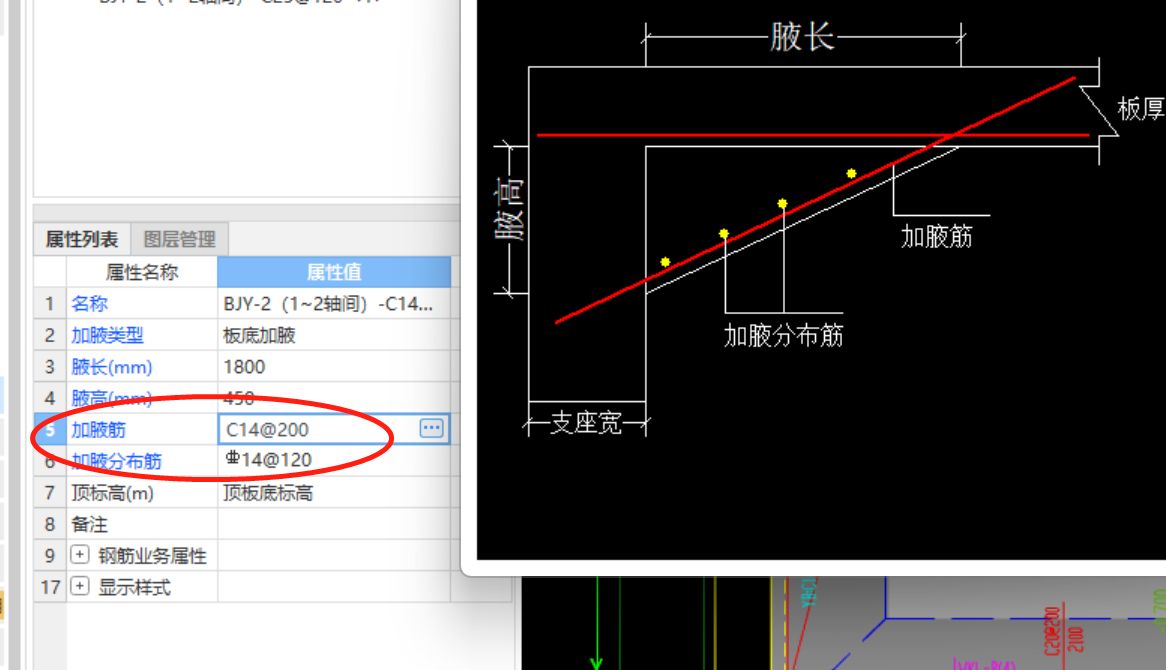Select the 属性名称 column header

[142, 272]
